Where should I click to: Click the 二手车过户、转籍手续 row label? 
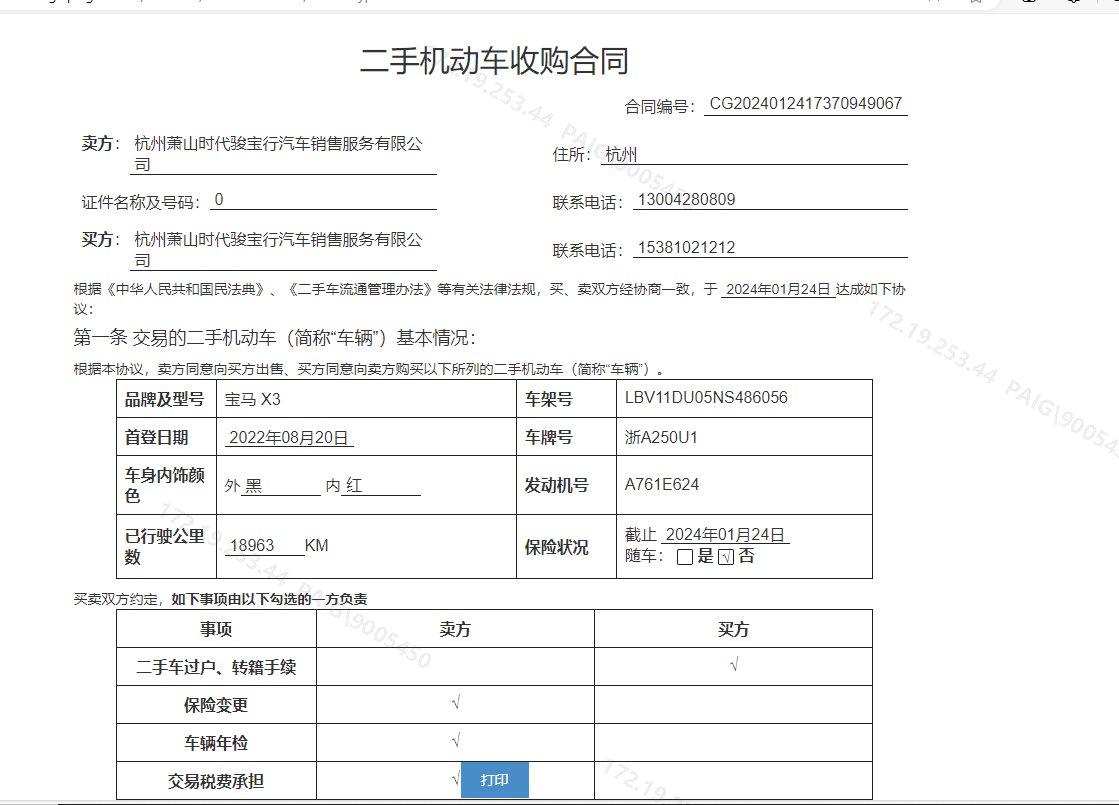216,667
